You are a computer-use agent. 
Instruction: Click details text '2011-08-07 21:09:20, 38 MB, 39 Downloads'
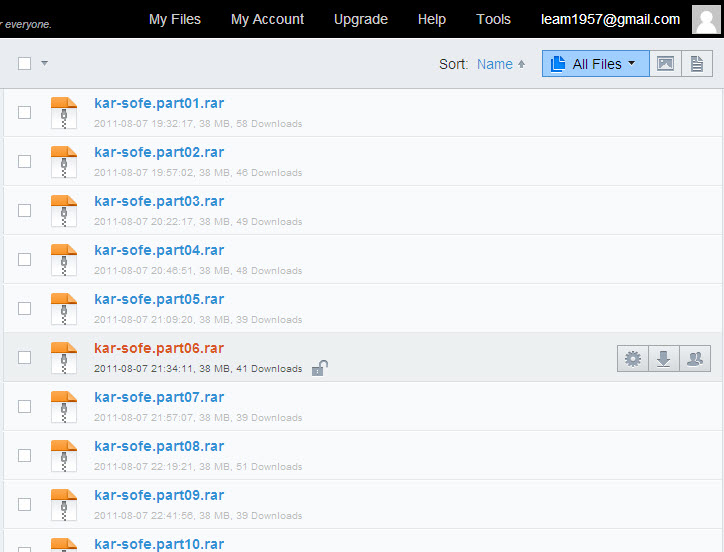(x=198, y=320)
